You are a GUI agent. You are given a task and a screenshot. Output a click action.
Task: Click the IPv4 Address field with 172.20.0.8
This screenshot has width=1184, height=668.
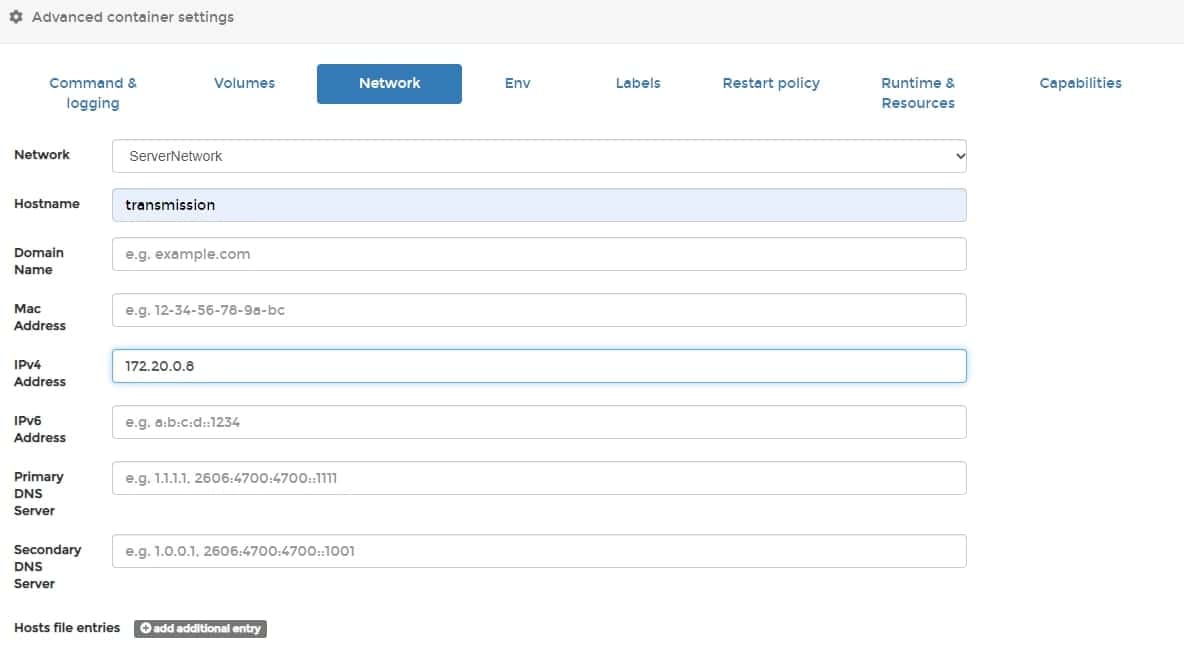coord(539,366)
